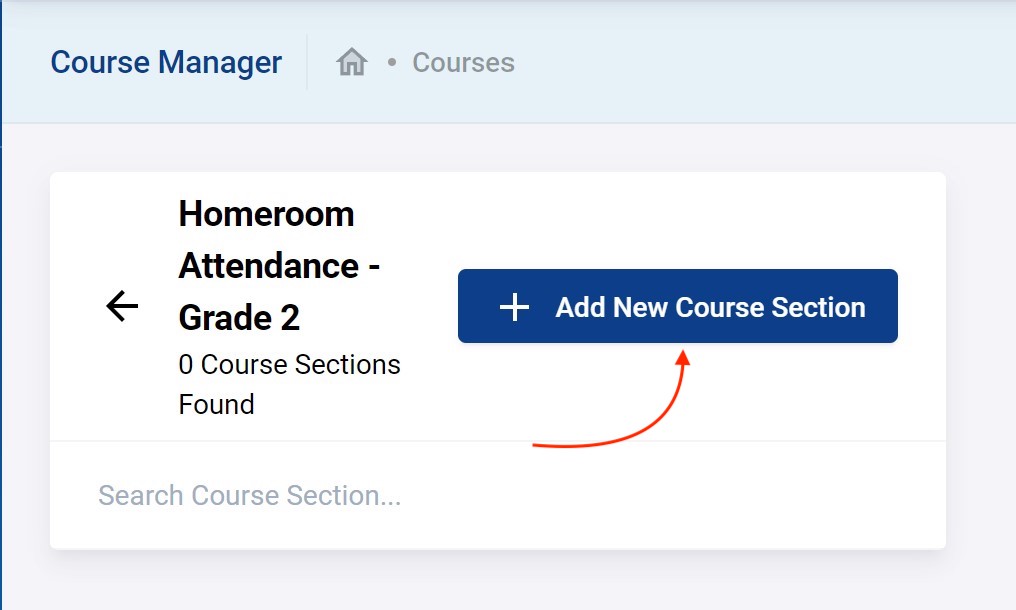Click the plus icon on the blue button
Viewport: 1016px width, 610px height.
[514, 307]
